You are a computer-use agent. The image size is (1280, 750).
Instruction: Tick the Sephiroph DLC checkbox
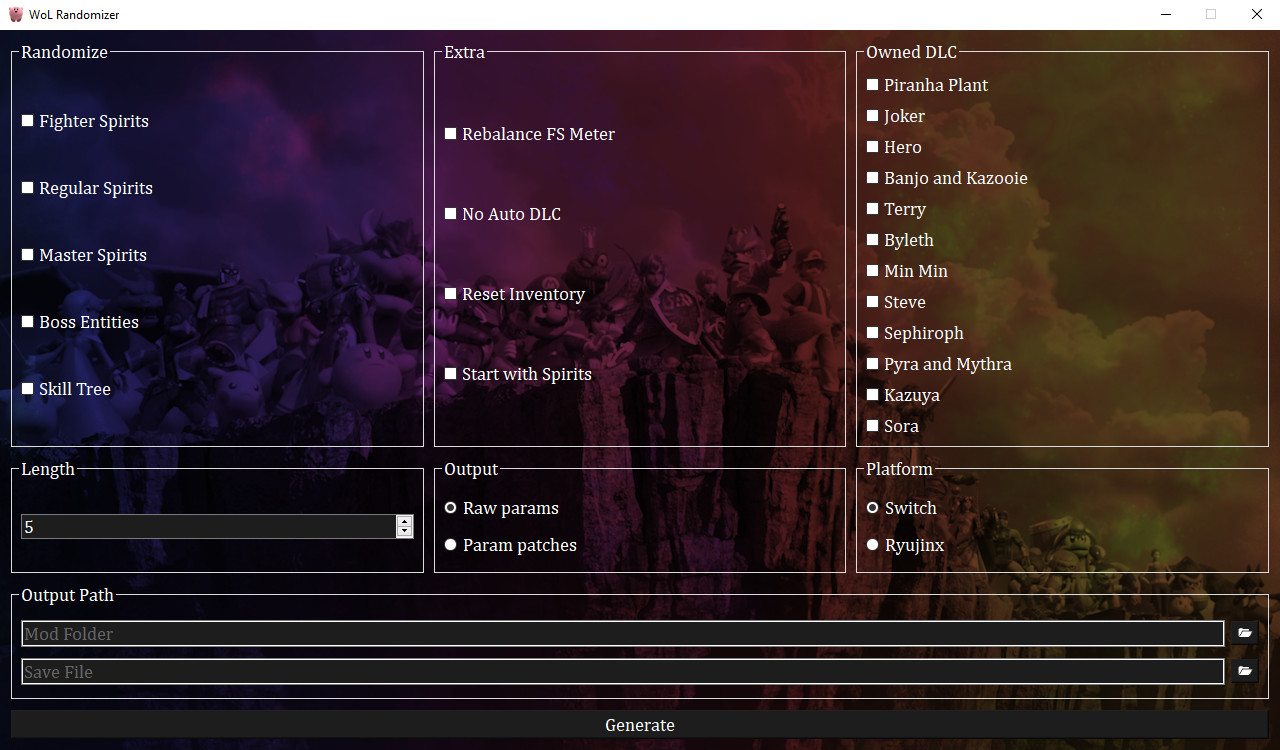click(873, 333)
